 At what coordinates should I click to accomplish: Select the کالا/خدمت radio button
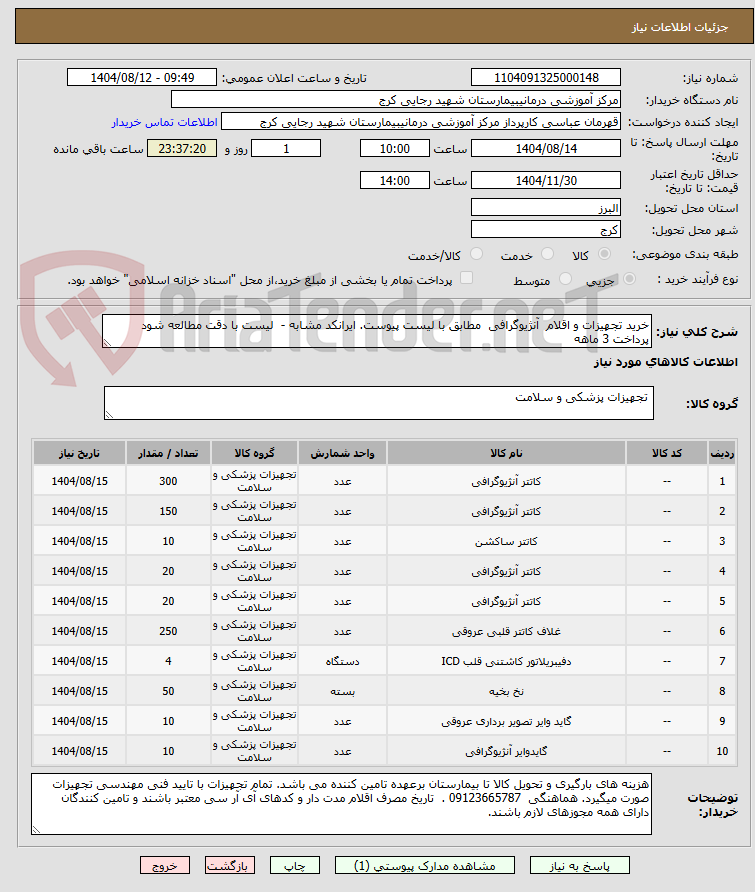(x=476, y=254)
